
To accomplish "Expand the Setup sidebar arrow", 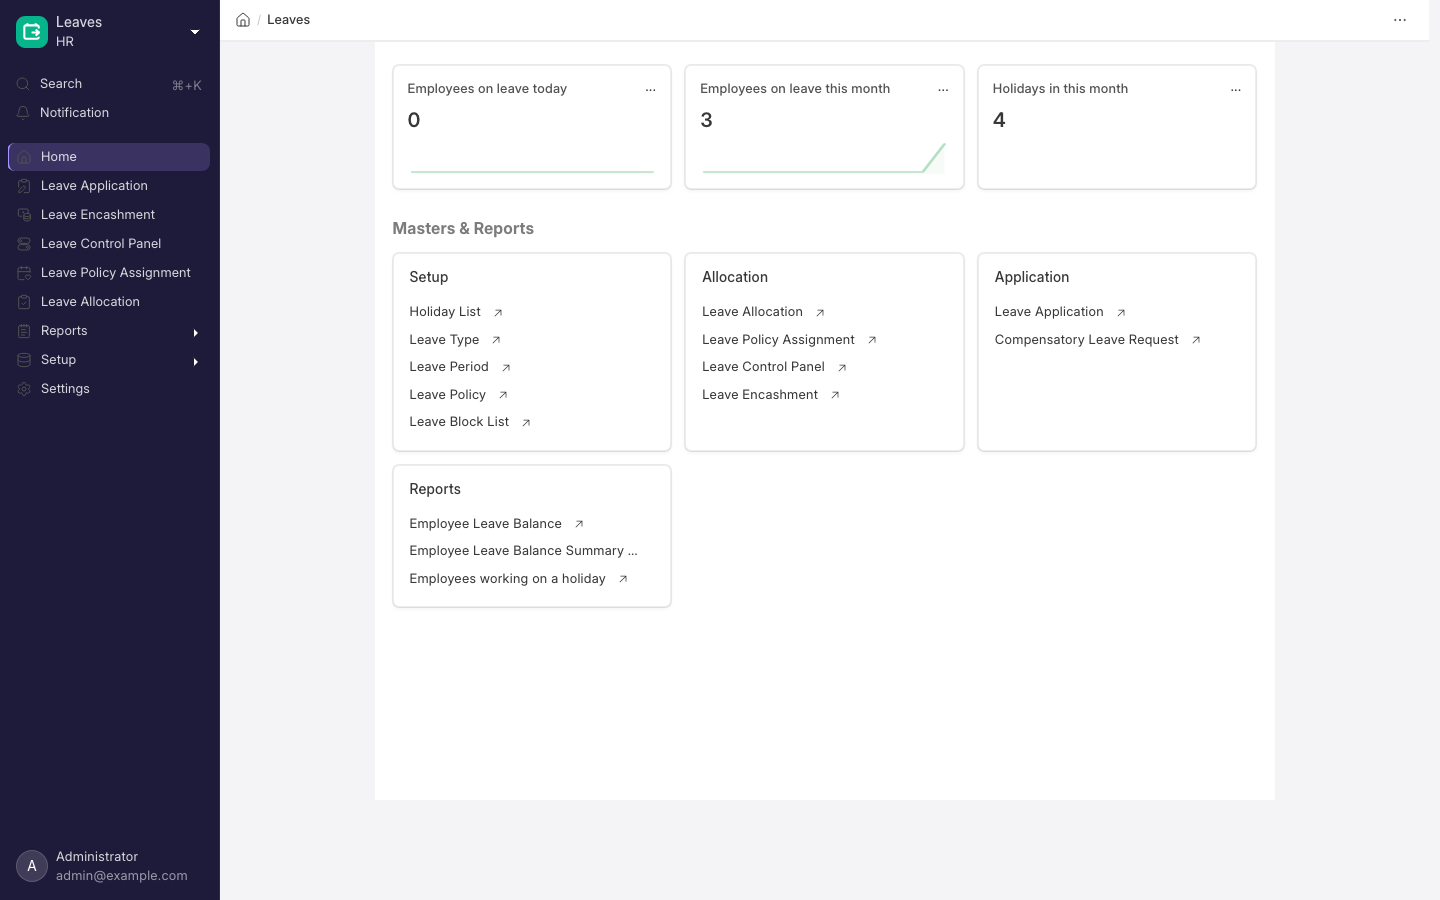I will coord(196,361).
